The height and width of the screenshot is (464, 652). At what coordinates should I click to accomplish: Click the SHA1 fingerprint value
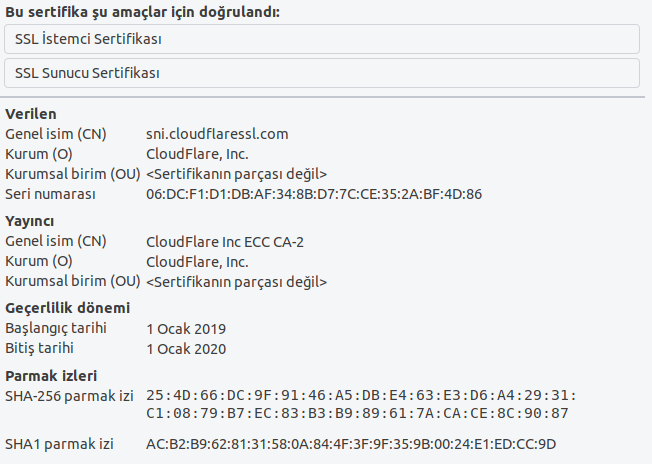pos(351,444)
